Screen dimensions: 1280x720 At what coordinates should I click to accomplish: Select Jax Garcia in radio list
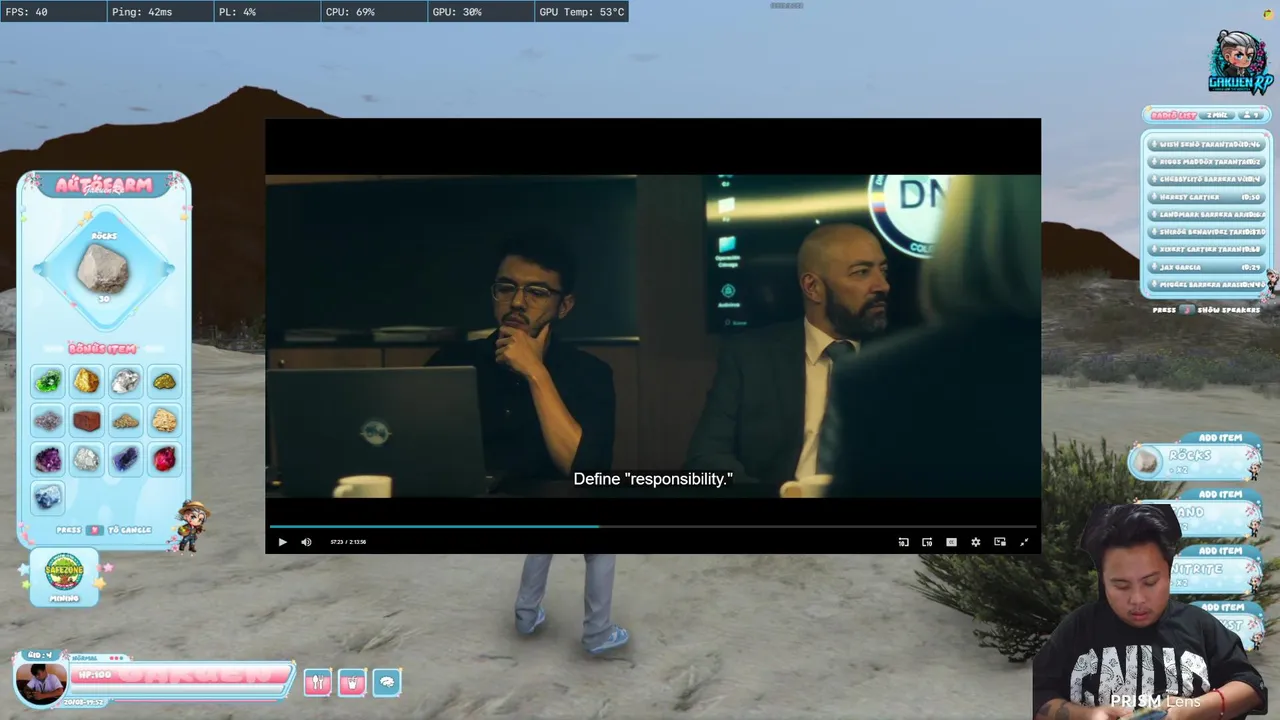click(1207, 267)
